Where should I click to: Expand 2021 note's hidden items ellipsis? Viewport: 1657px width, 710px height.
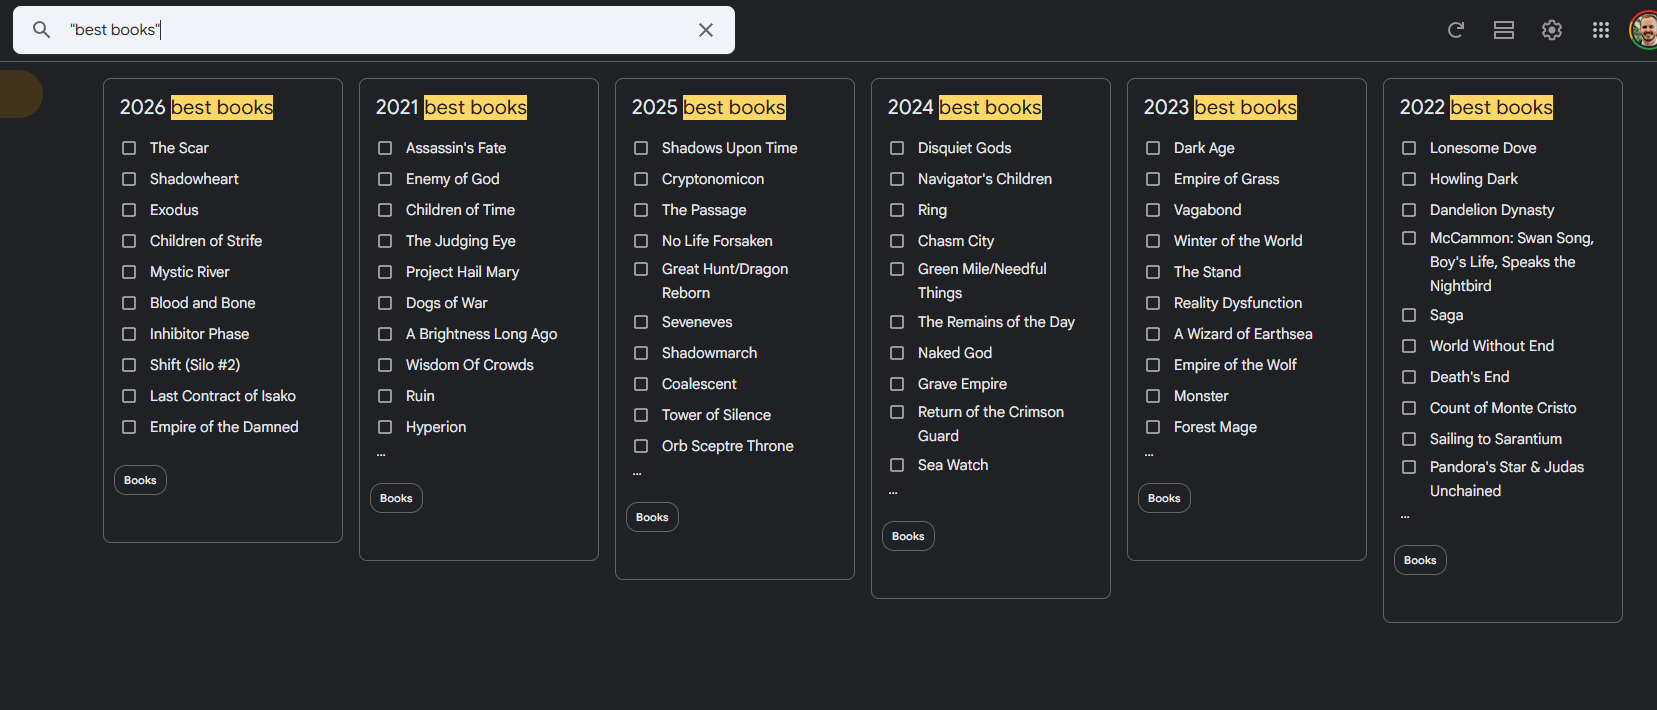381,455
